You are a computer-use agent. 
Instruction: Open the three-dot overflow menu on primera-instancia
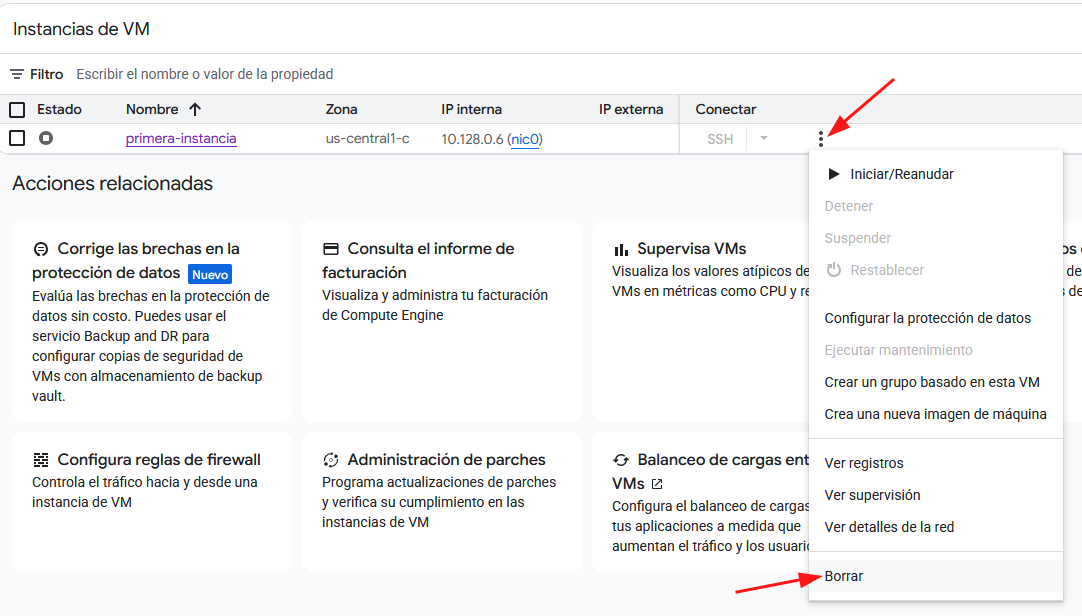click(820, 139)
